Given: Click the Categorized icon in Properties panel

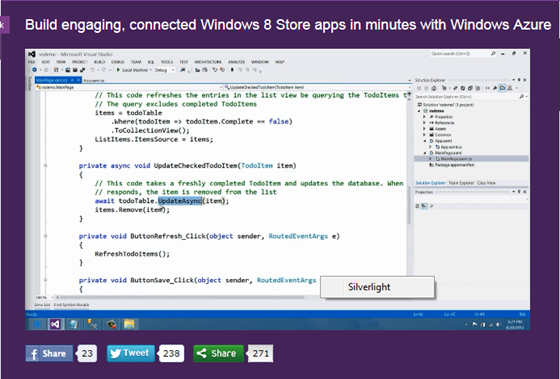Looking at the screenshot, I should coord(417,206).
